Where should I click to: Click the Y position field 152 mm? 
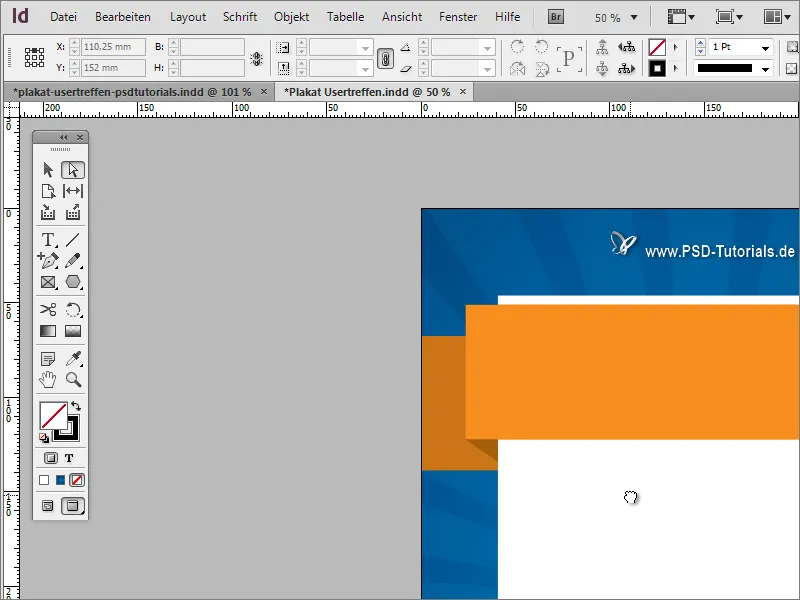pyautogui.click(x=113, y=68)
